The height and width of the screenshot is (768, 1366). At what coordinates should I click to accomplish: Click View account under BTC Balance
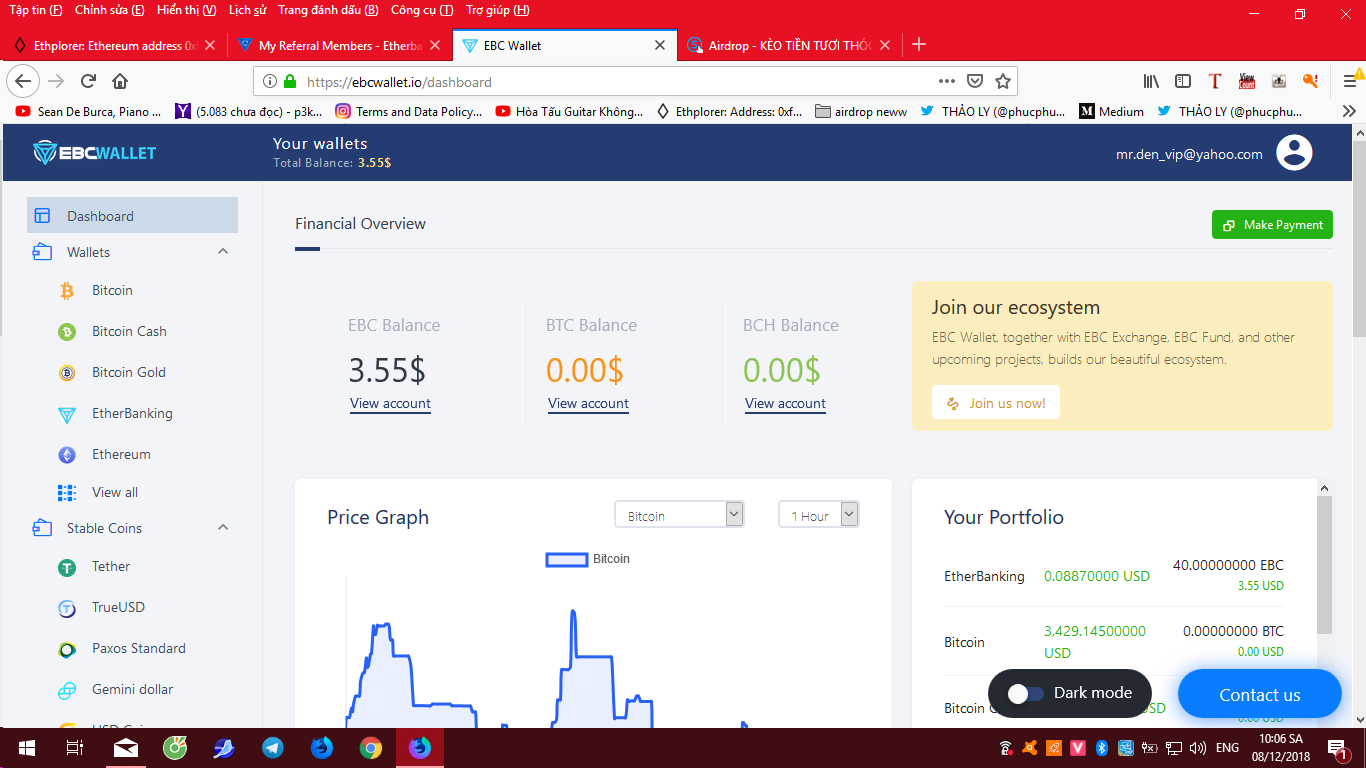pos(588,404)
